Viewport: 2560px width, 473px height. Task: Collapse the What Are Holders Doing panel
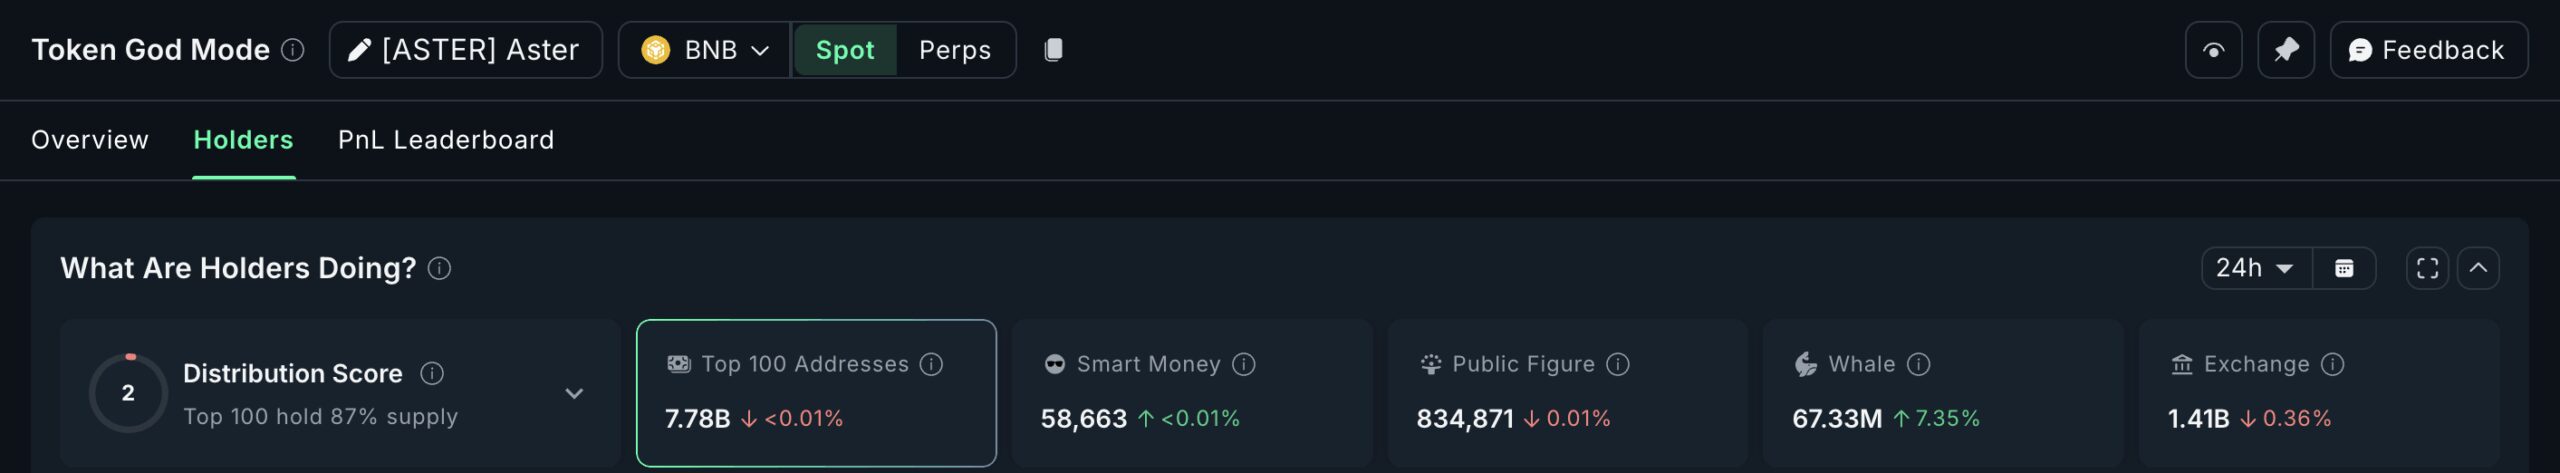pyautogui.click(x=2478, y=268)
